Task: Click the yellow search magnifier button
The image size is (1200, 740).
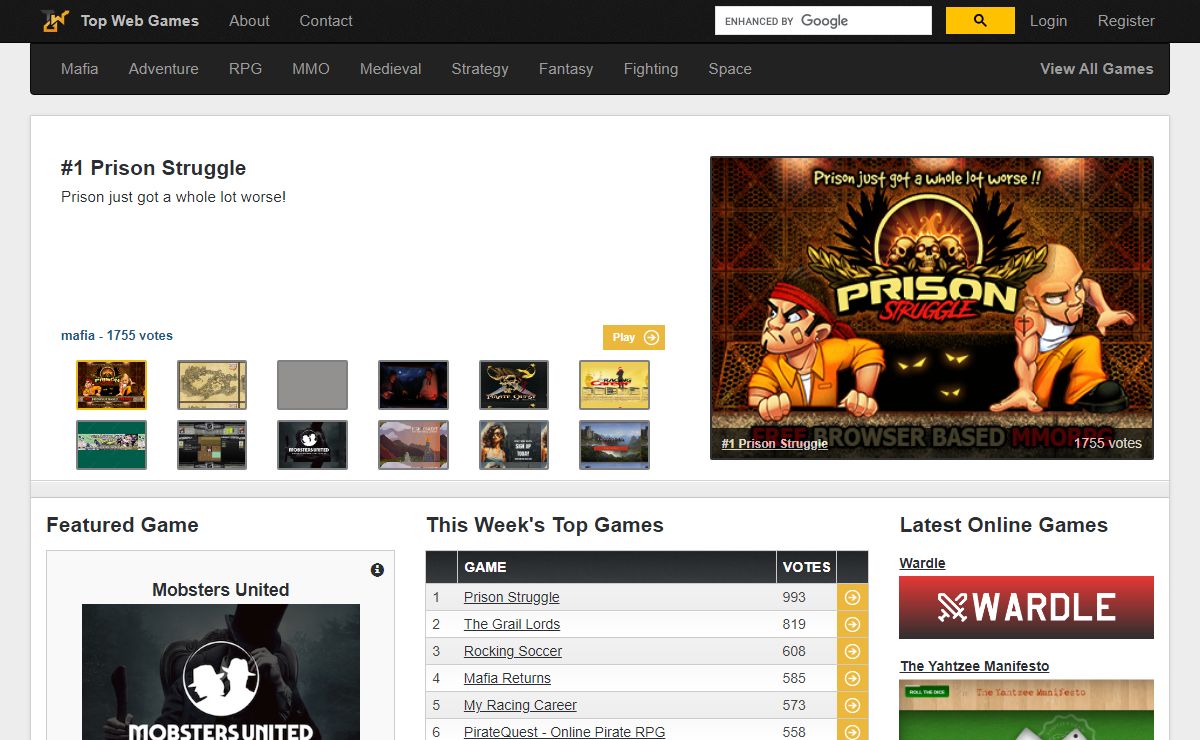Action: (980, 20)
